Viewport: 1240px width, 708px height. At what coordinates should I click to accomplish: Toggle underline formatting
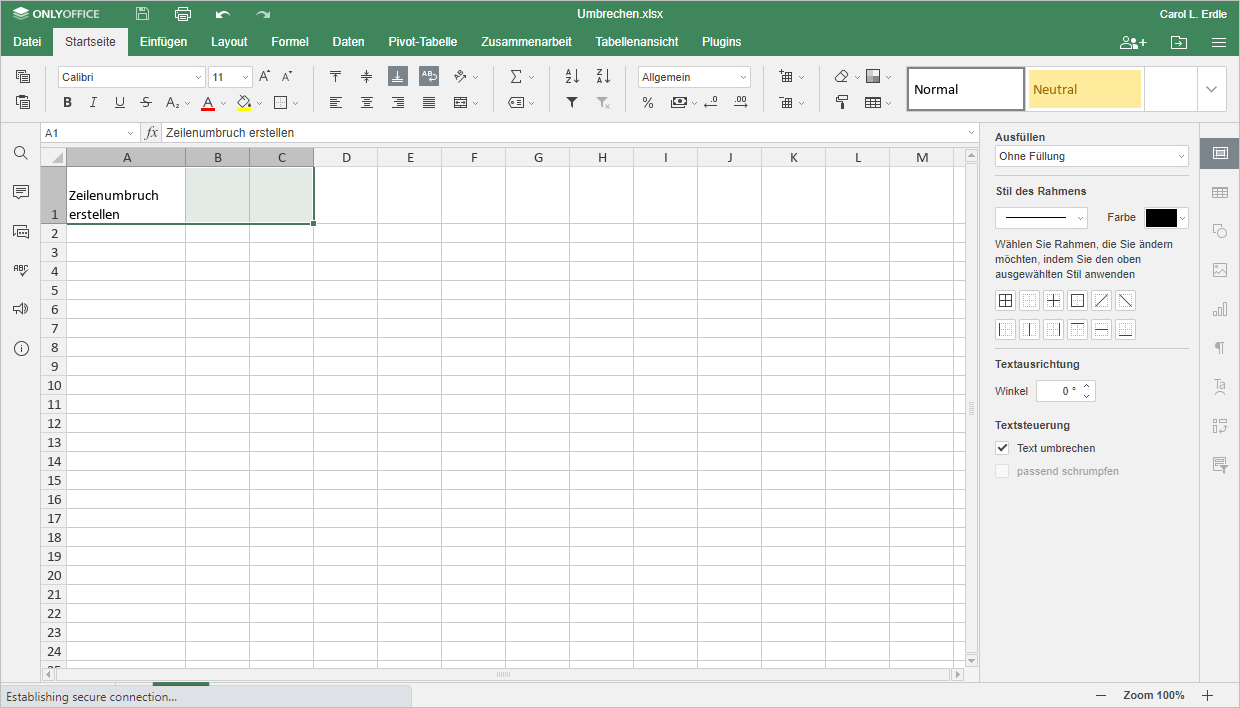(120, 102)
